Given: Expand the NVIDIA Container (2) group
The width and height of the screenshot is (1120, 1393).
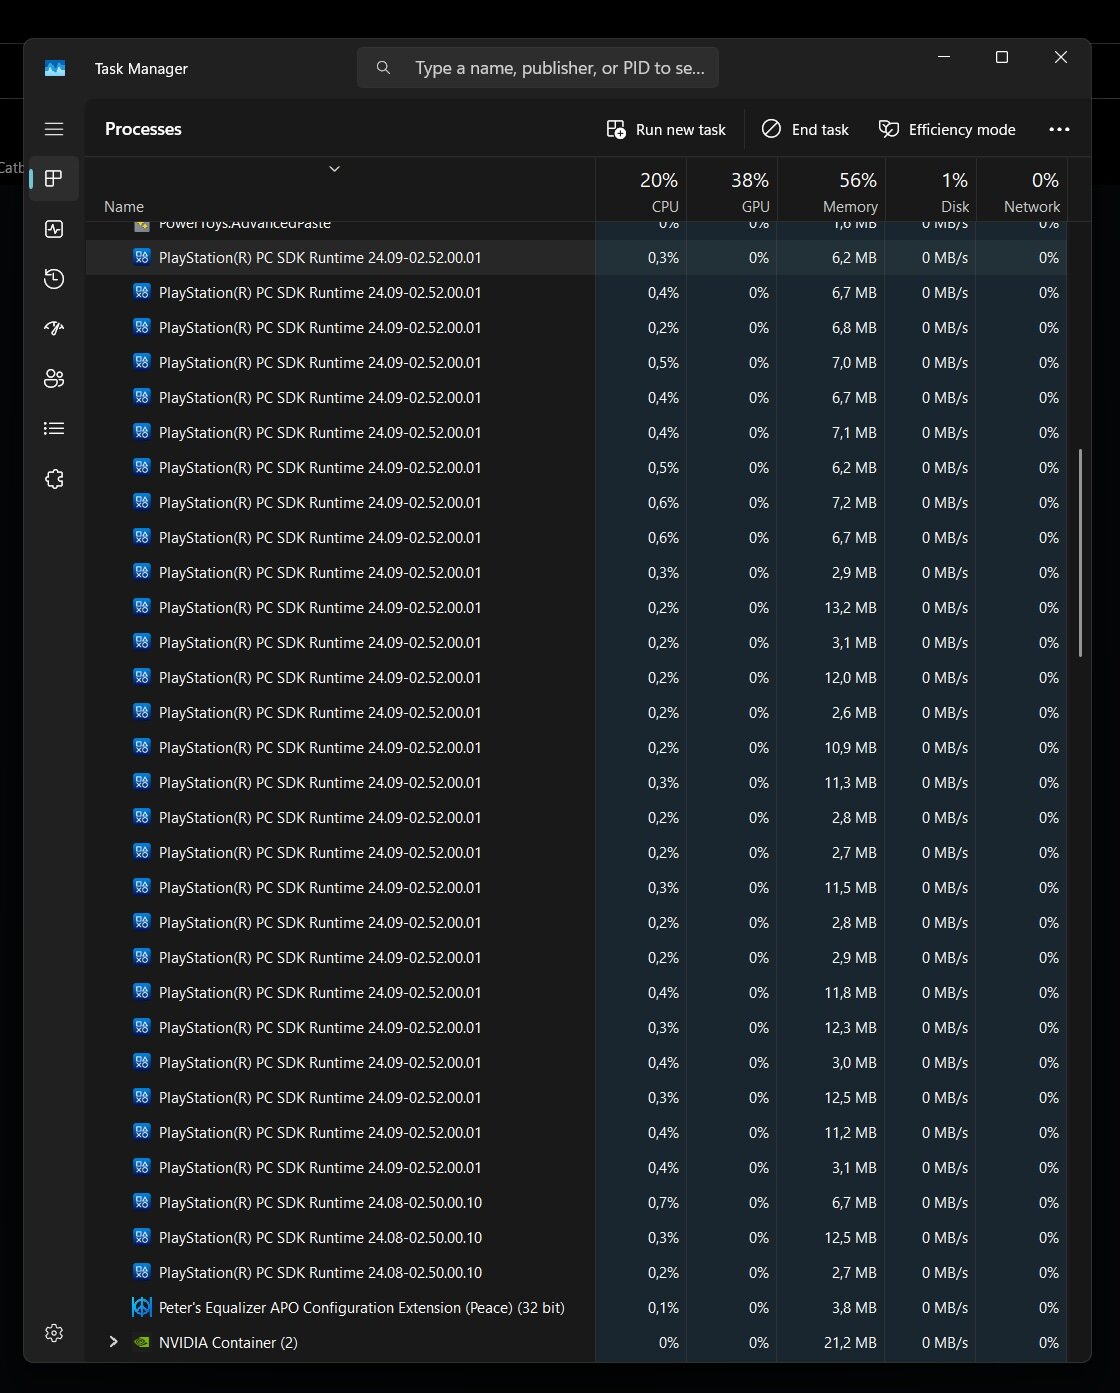Looking at the screenshot, I should [113, 1342].
